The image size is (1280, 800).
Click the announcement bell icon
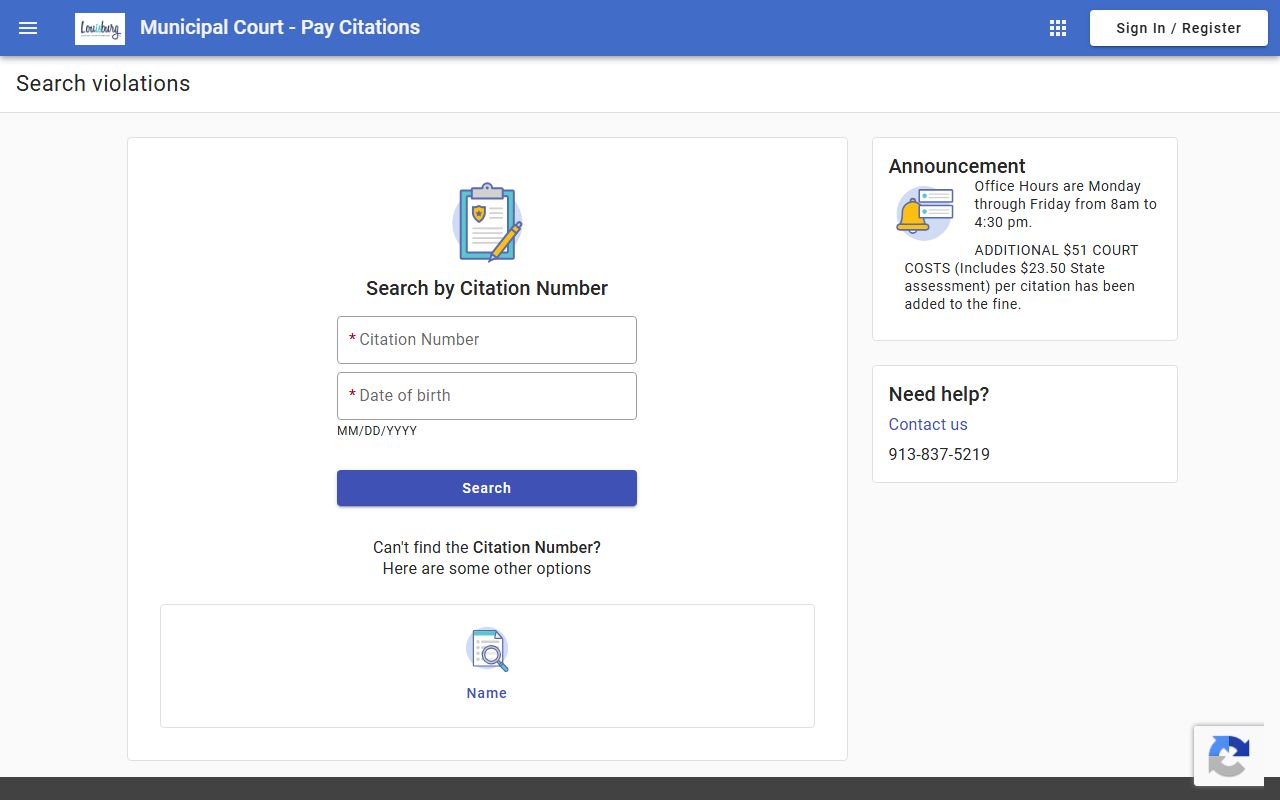coord(924,212)
